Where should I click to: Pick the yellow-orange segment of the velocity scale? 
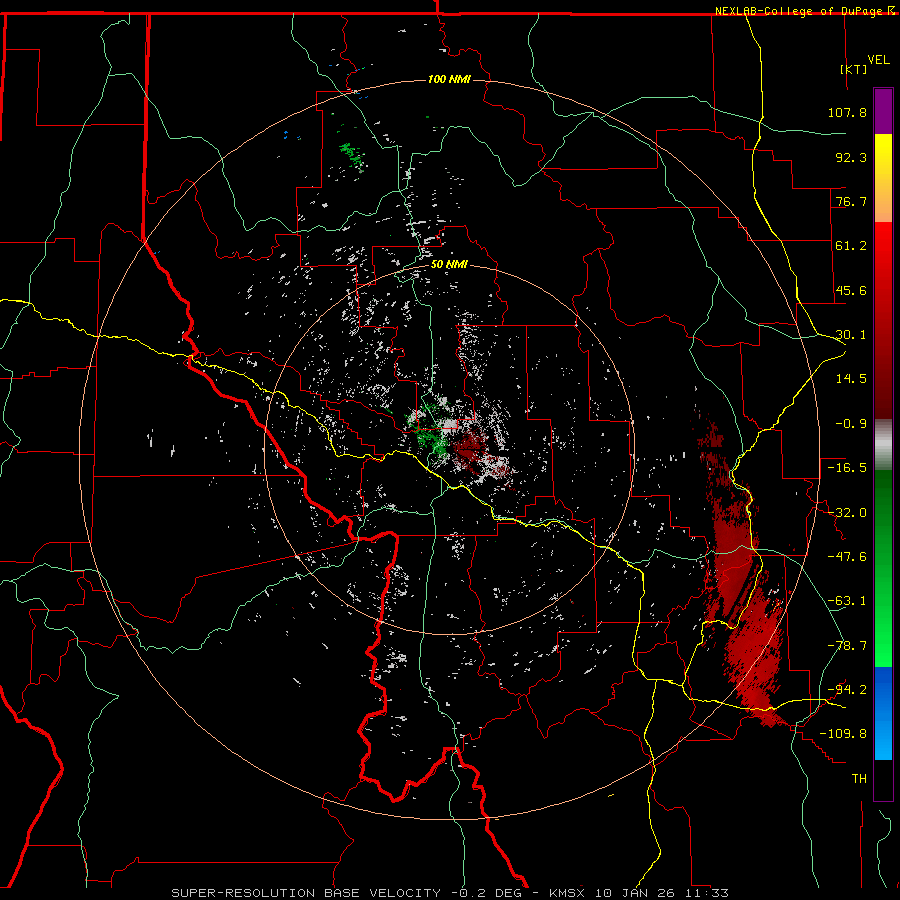pos(883,178)
